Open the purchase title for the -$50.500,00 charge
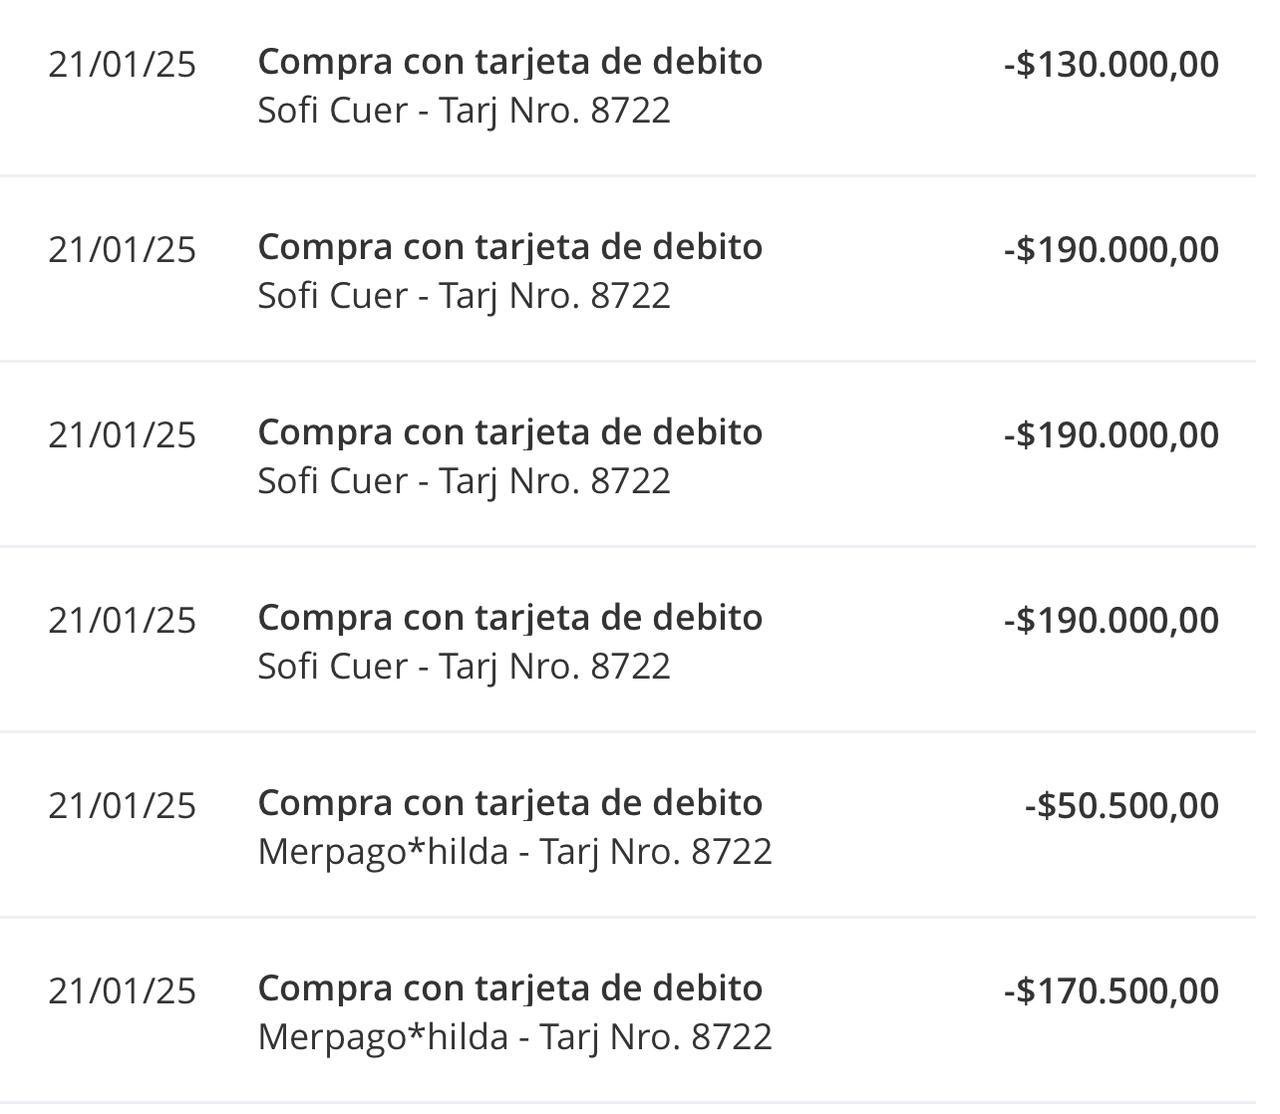 pos(510,803)
